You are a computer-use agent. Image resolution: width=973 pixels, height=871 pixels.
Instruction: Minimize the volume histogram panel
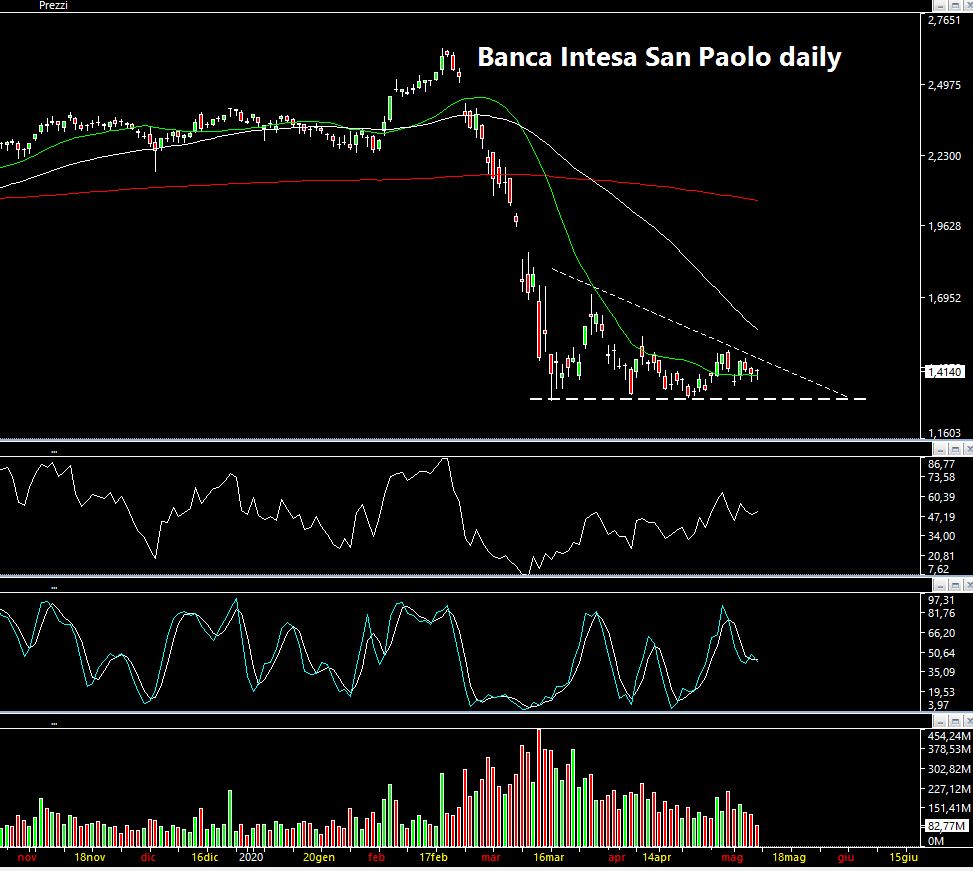[x=941, y=721]
